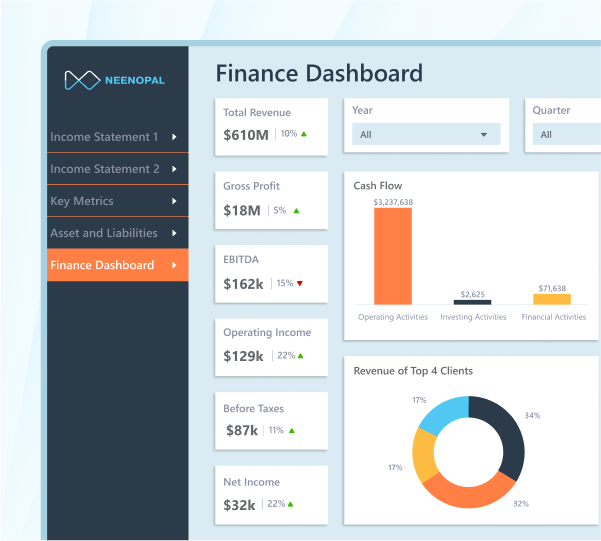Click green up arrow beside Before Taxes 11%

(x=292, y=431)
